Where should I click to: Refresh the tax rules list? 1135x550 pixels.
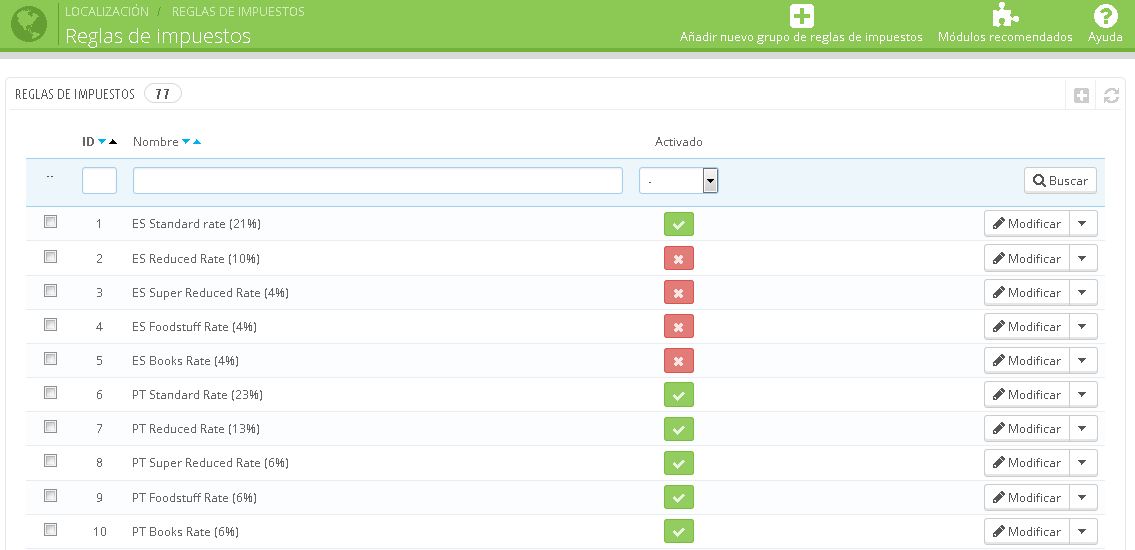click(1112, 96)
